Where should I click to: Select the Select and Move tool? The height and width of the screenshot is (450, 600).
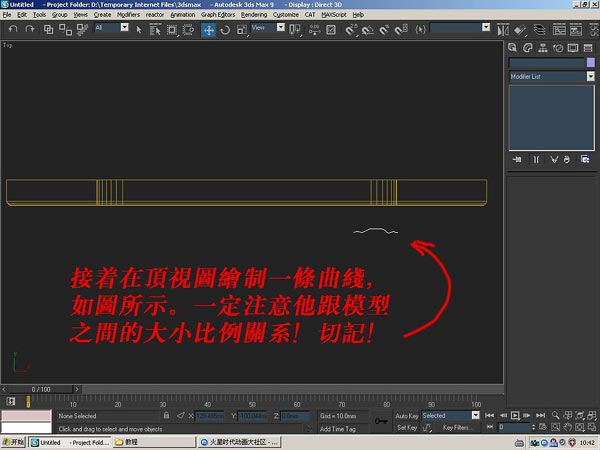point(209,30)
